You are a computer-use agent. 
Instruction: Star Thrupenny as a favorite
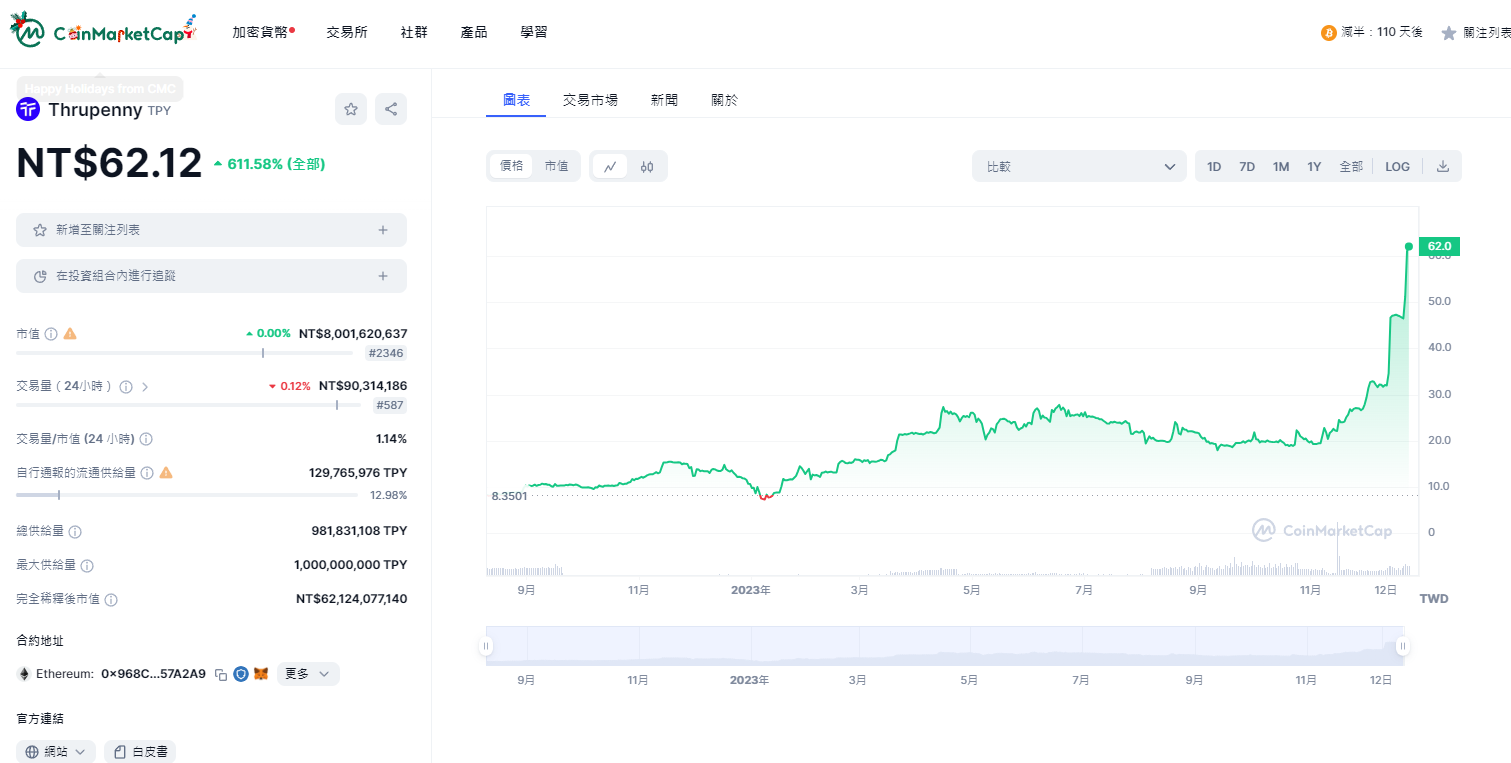[x=351, y=109]
